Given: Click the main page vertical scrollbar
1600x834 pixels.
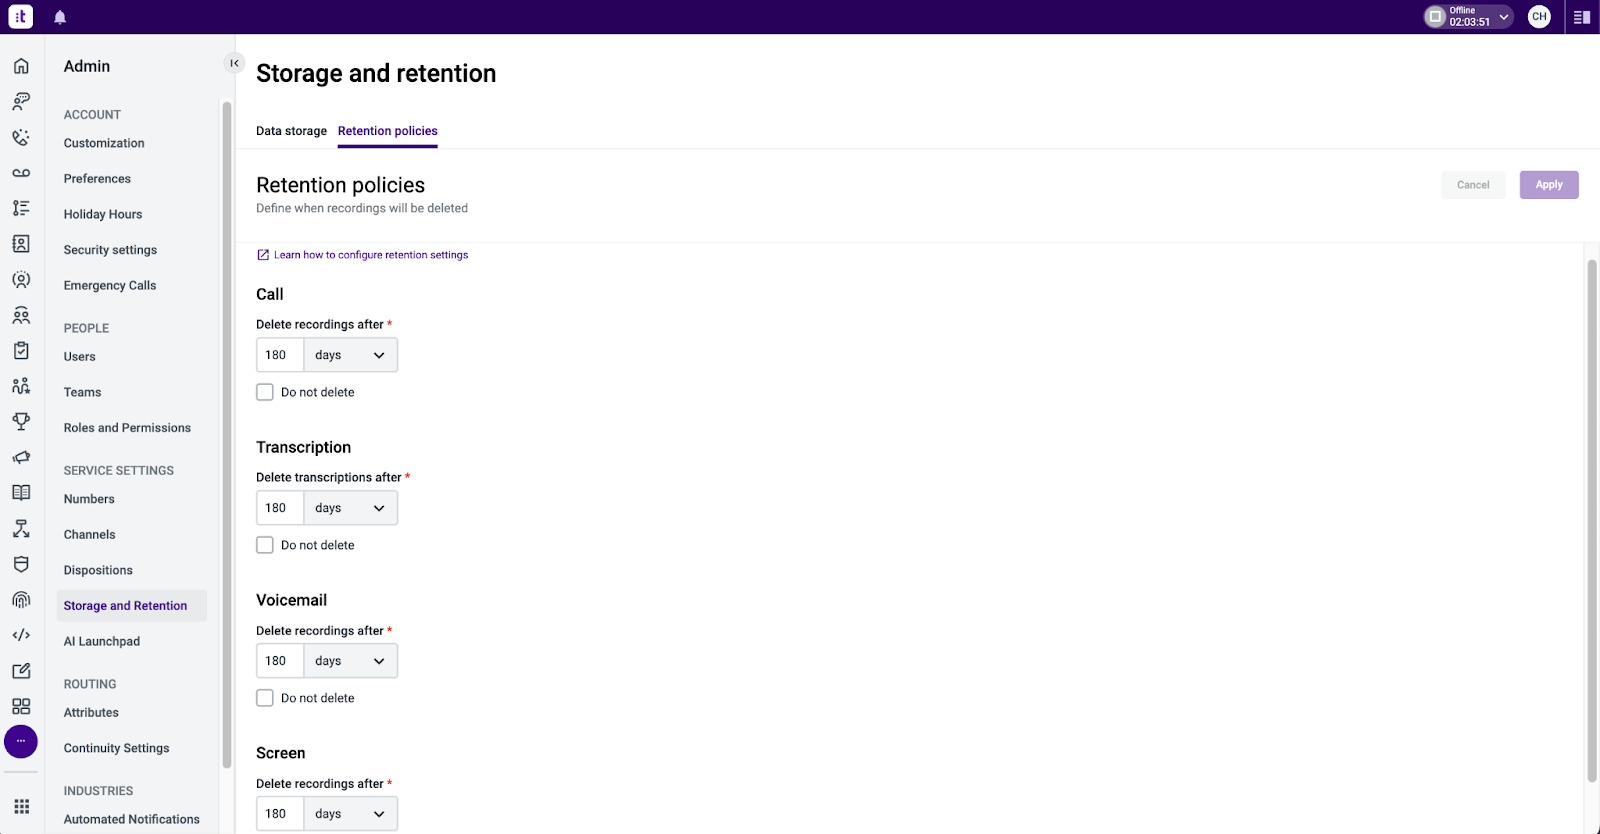Looking at the screenshot, I should (x=1592, y=520).
